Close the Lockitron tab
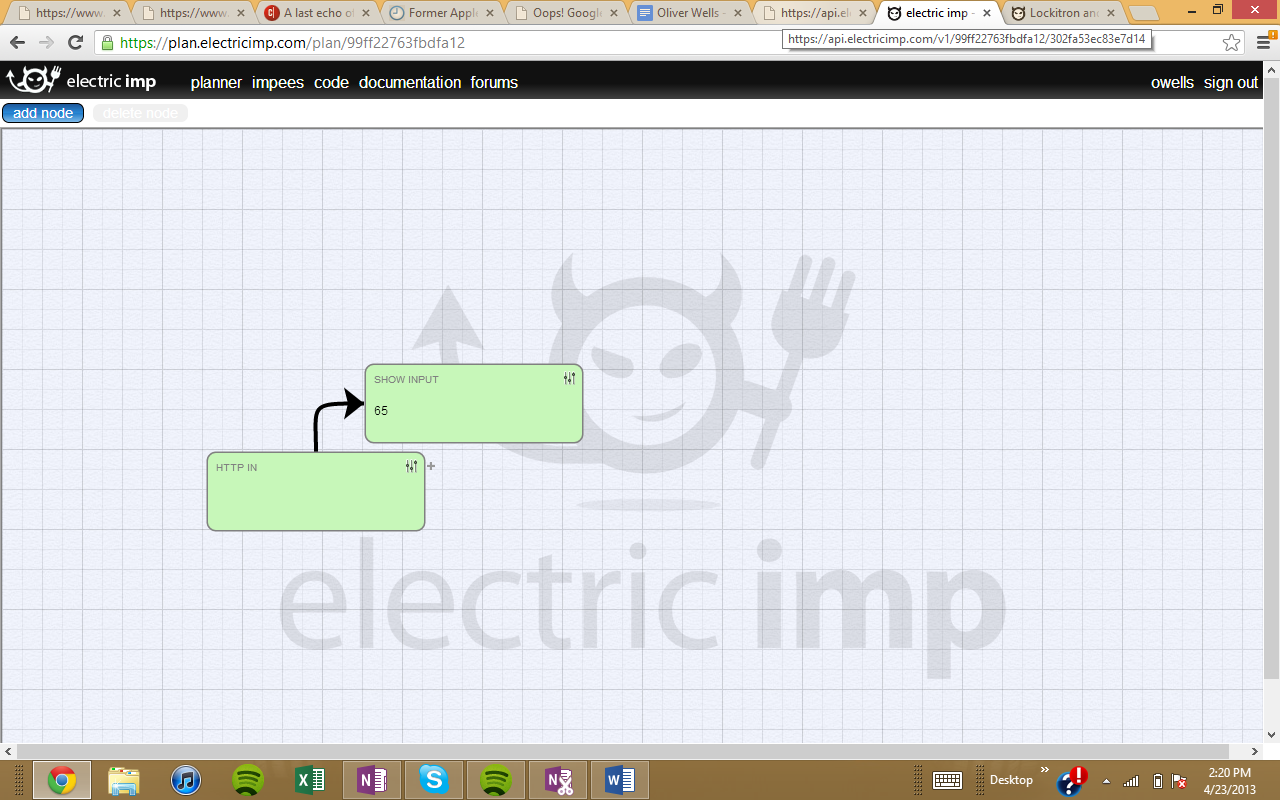 (1110, 13)
